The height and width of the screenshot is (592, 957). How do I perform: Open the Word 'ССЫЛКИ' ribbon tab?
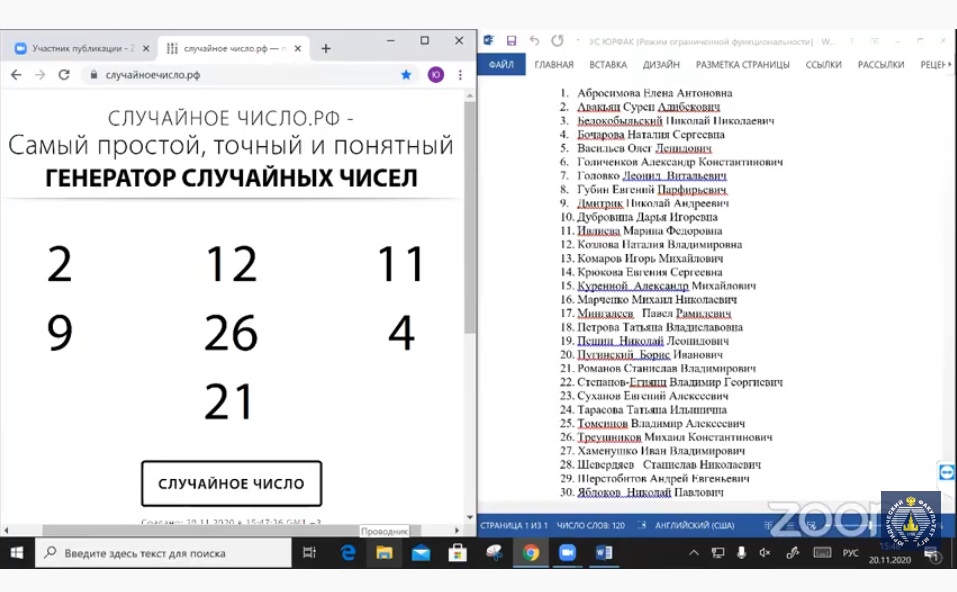823,65
